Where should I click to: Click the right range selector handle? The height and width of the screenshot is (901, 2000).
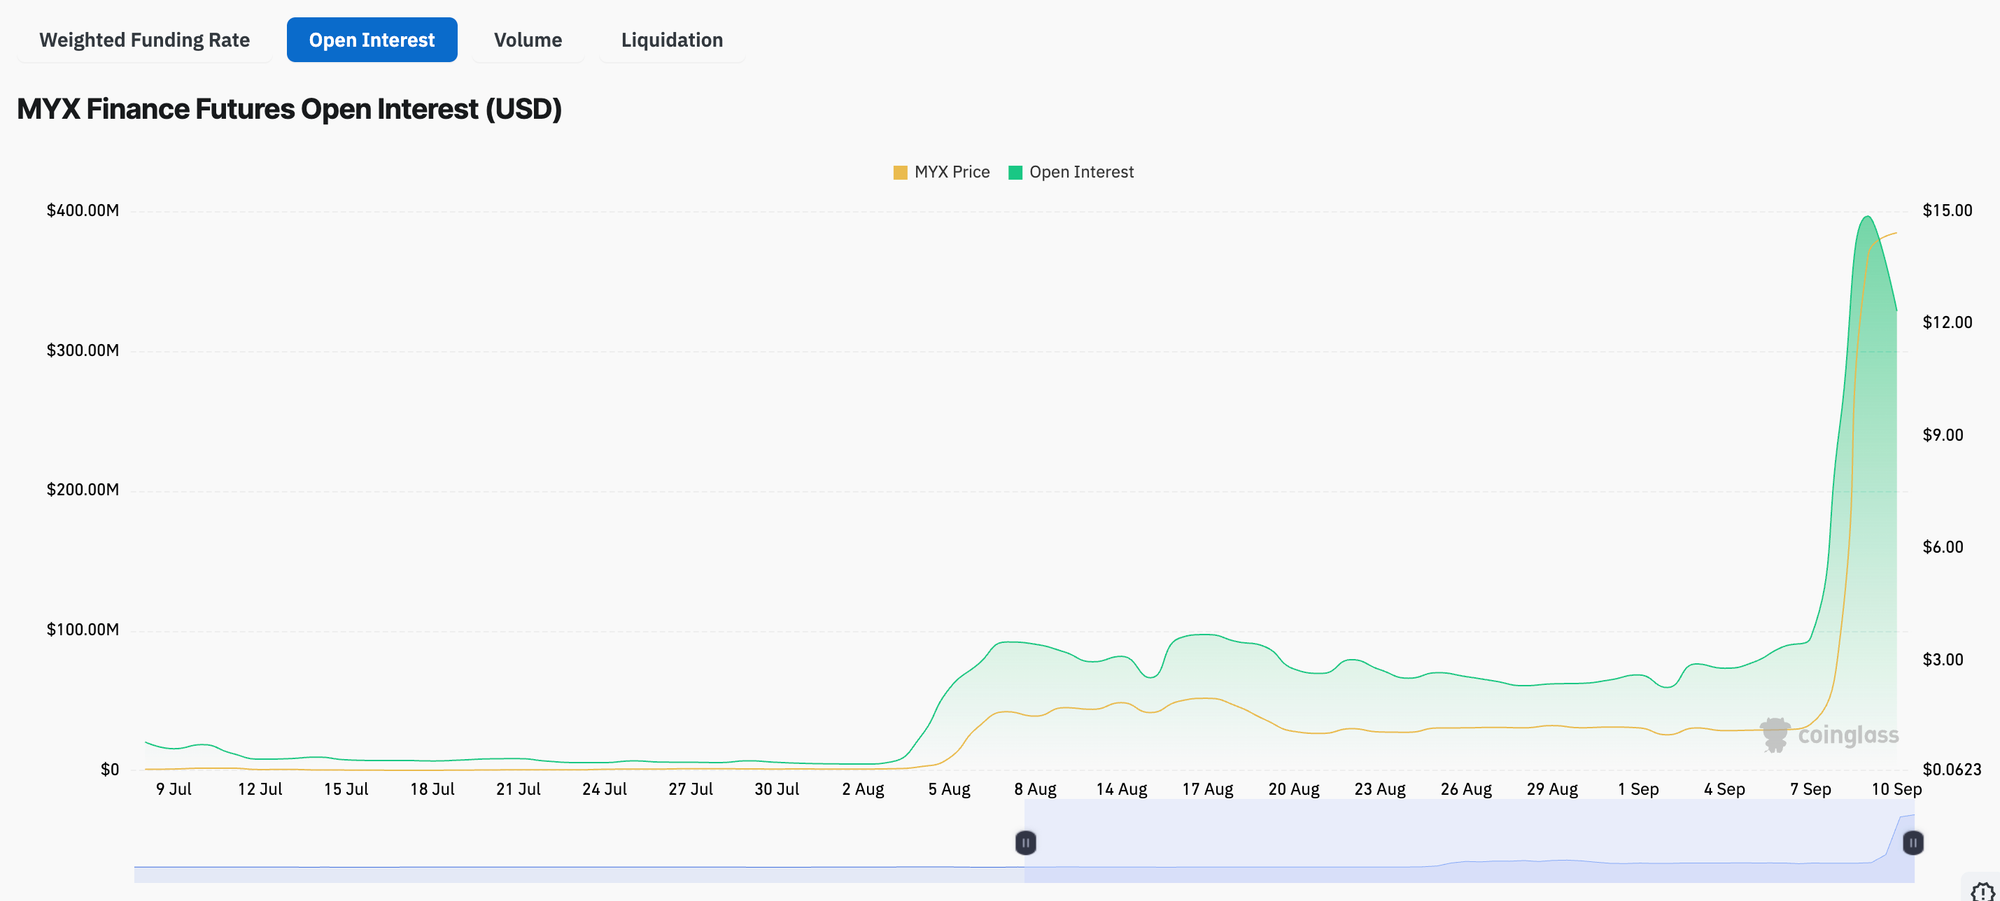click(x=1913, y=843)
